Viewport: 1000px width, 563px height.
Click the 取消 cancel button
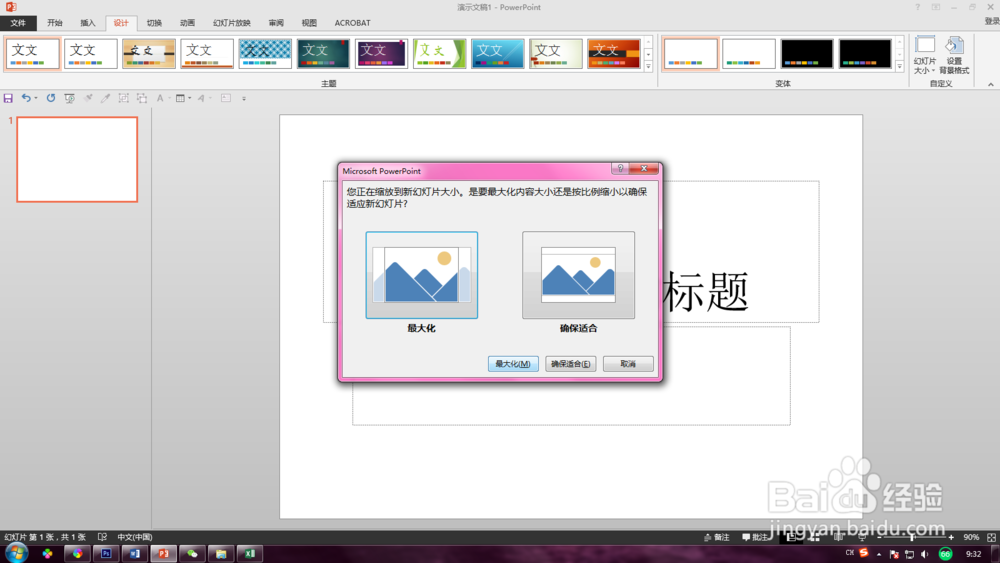pyautogui.click(x=628, y=363)
